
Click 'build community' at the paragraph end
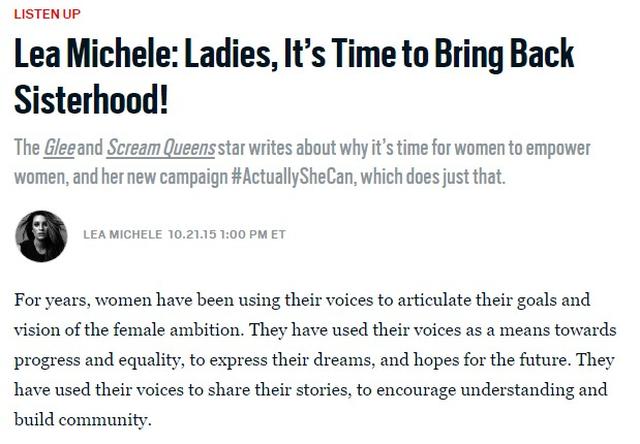[x=82, y=420]
